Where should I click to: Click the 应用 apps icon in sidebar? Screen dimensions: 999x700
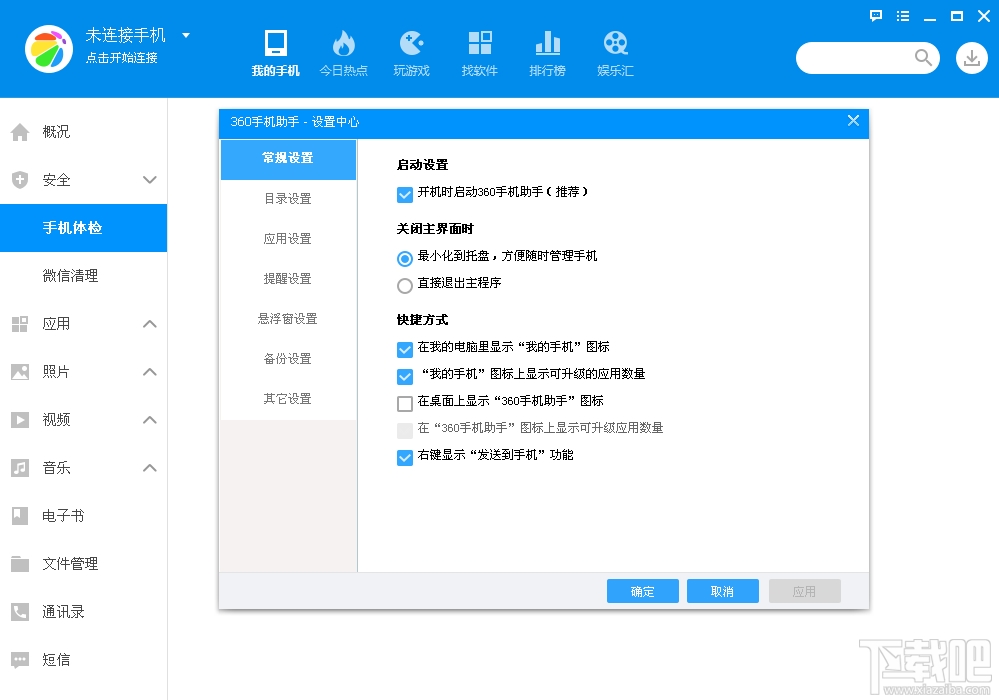20,324
